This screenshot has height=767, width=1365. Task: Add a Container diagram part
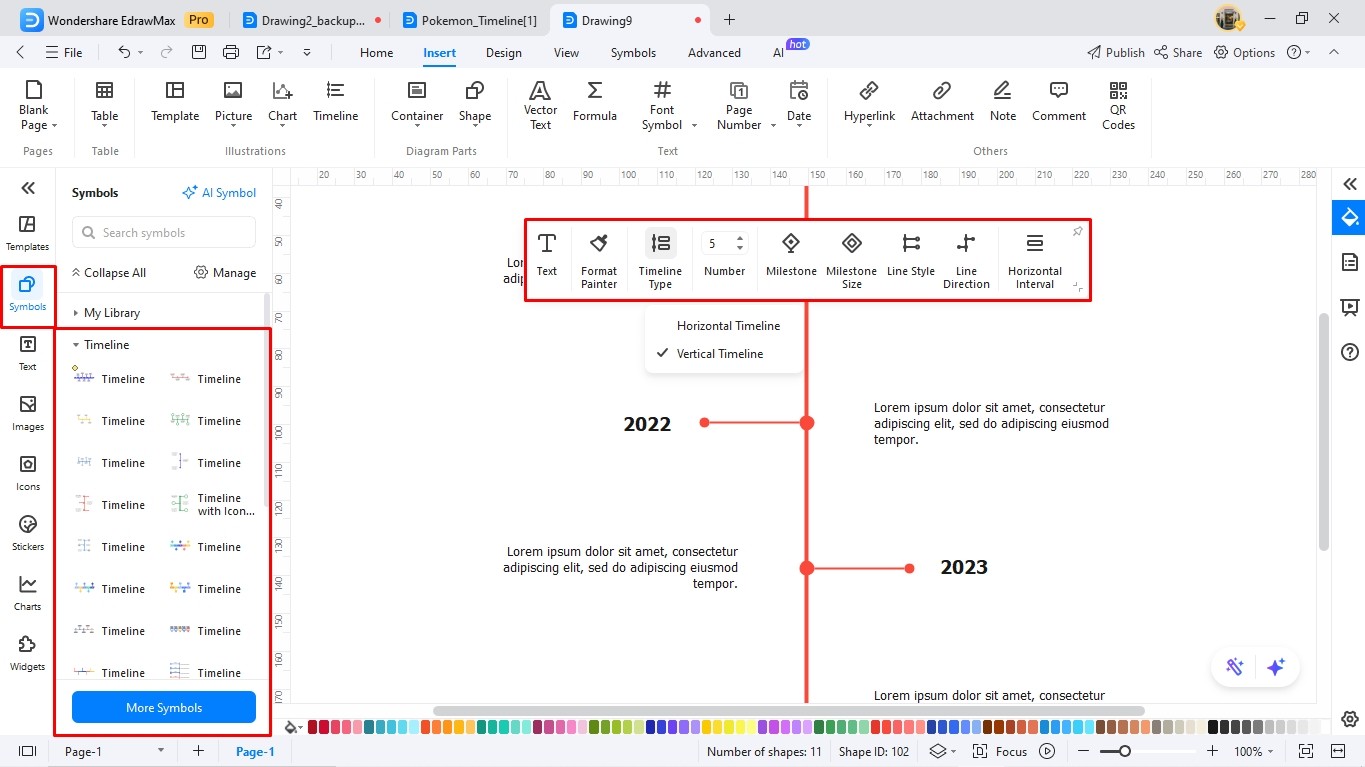click(x=417, y=102)
